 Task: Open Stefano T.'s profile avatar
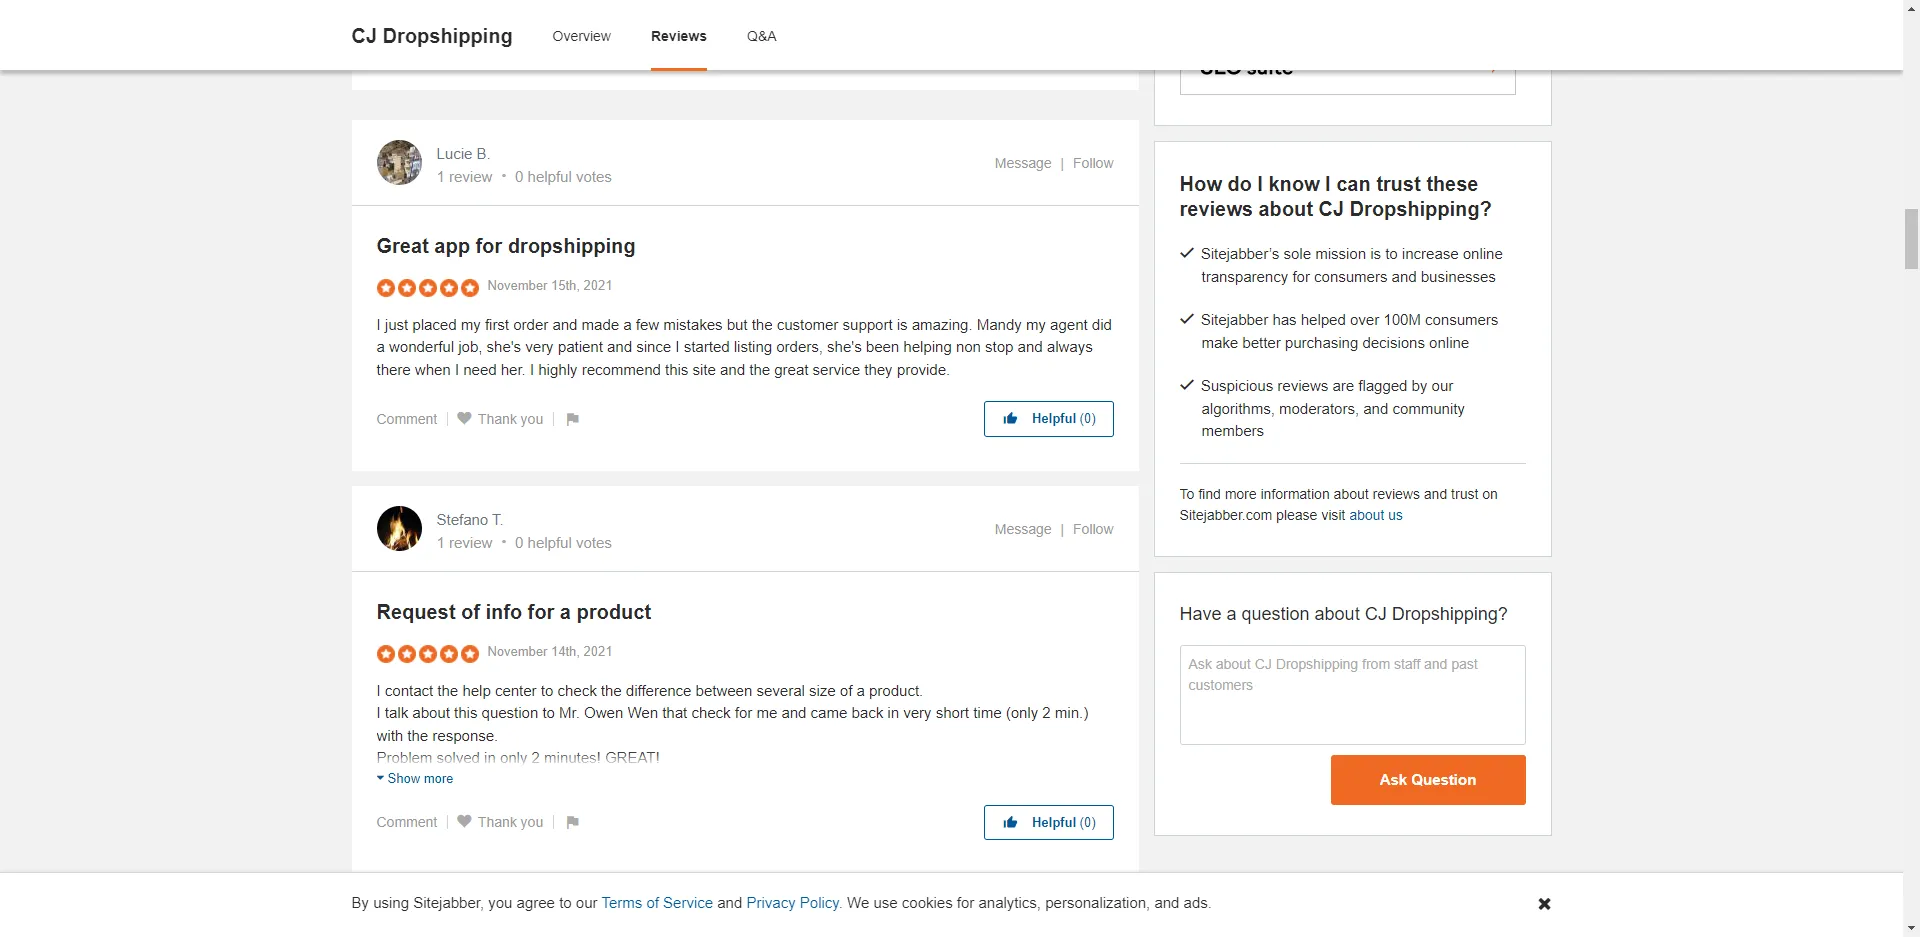[399, 529]
